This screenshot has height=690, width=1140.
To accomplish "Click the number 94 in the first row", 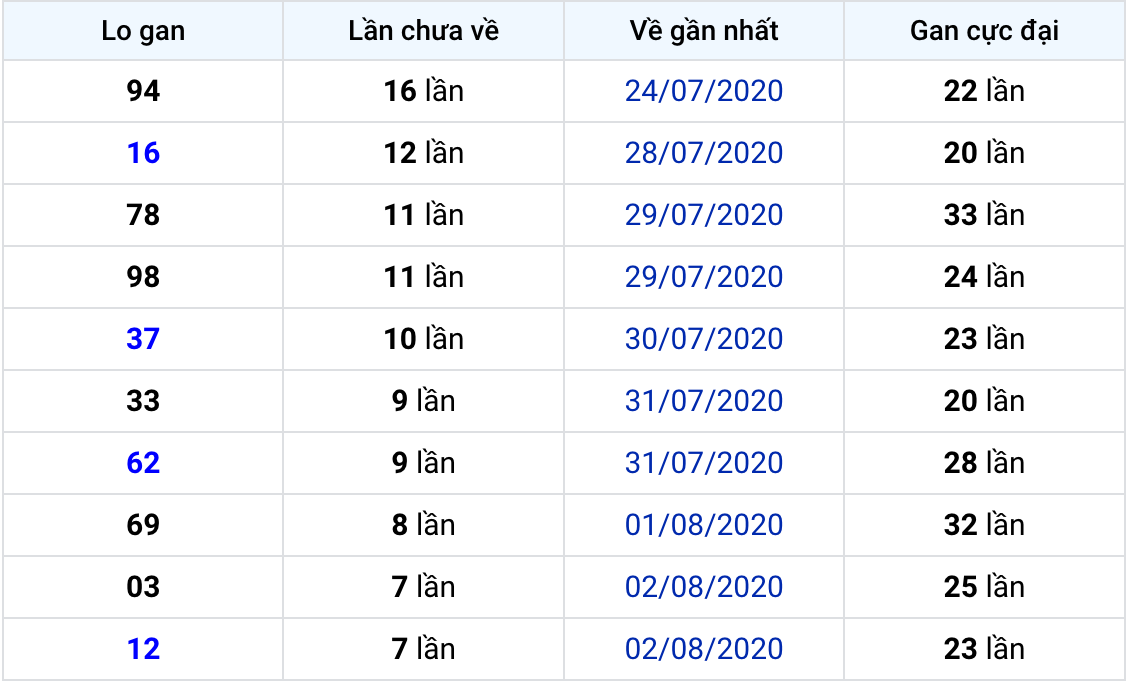I will coord(143,91).
